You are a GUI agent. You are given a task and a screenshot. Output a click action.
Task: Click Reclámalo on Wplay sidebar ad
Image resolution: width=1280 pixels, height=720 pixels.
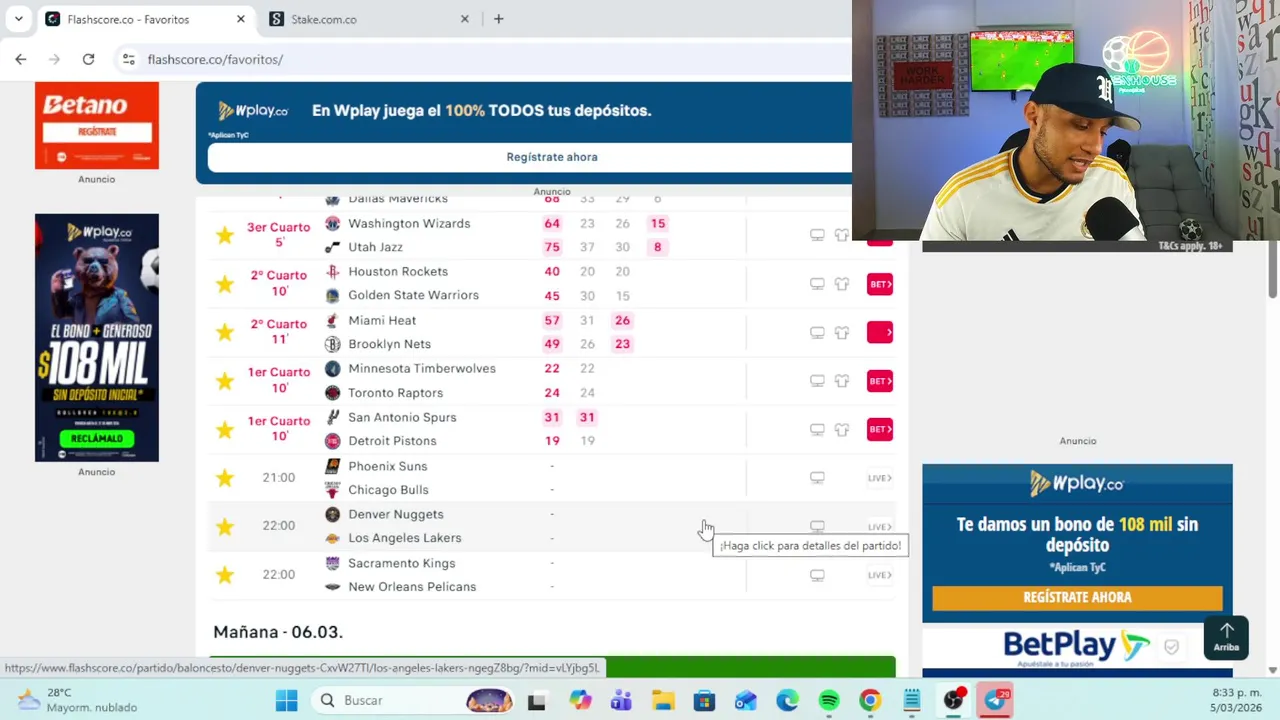[x=97, y=438]
